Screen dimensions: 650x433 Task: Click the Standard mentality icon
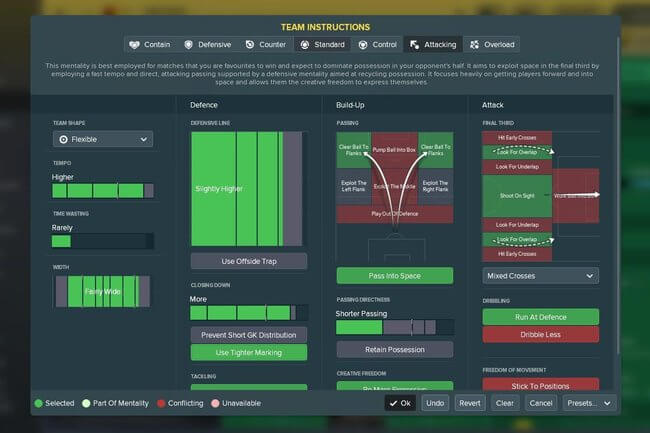tap(305, 45)
